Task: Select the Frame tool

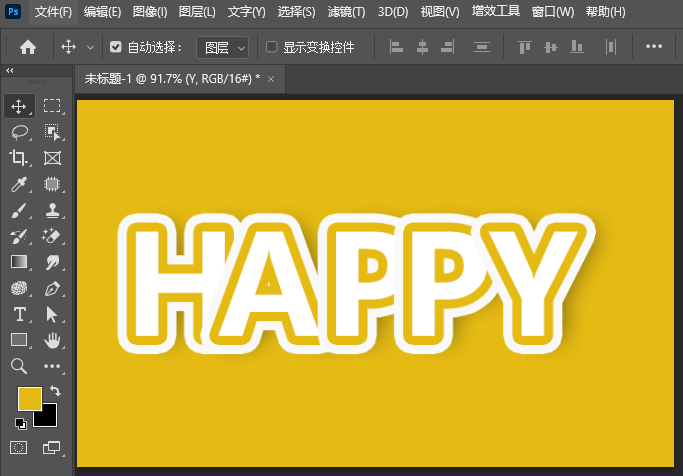Action: 52,158
